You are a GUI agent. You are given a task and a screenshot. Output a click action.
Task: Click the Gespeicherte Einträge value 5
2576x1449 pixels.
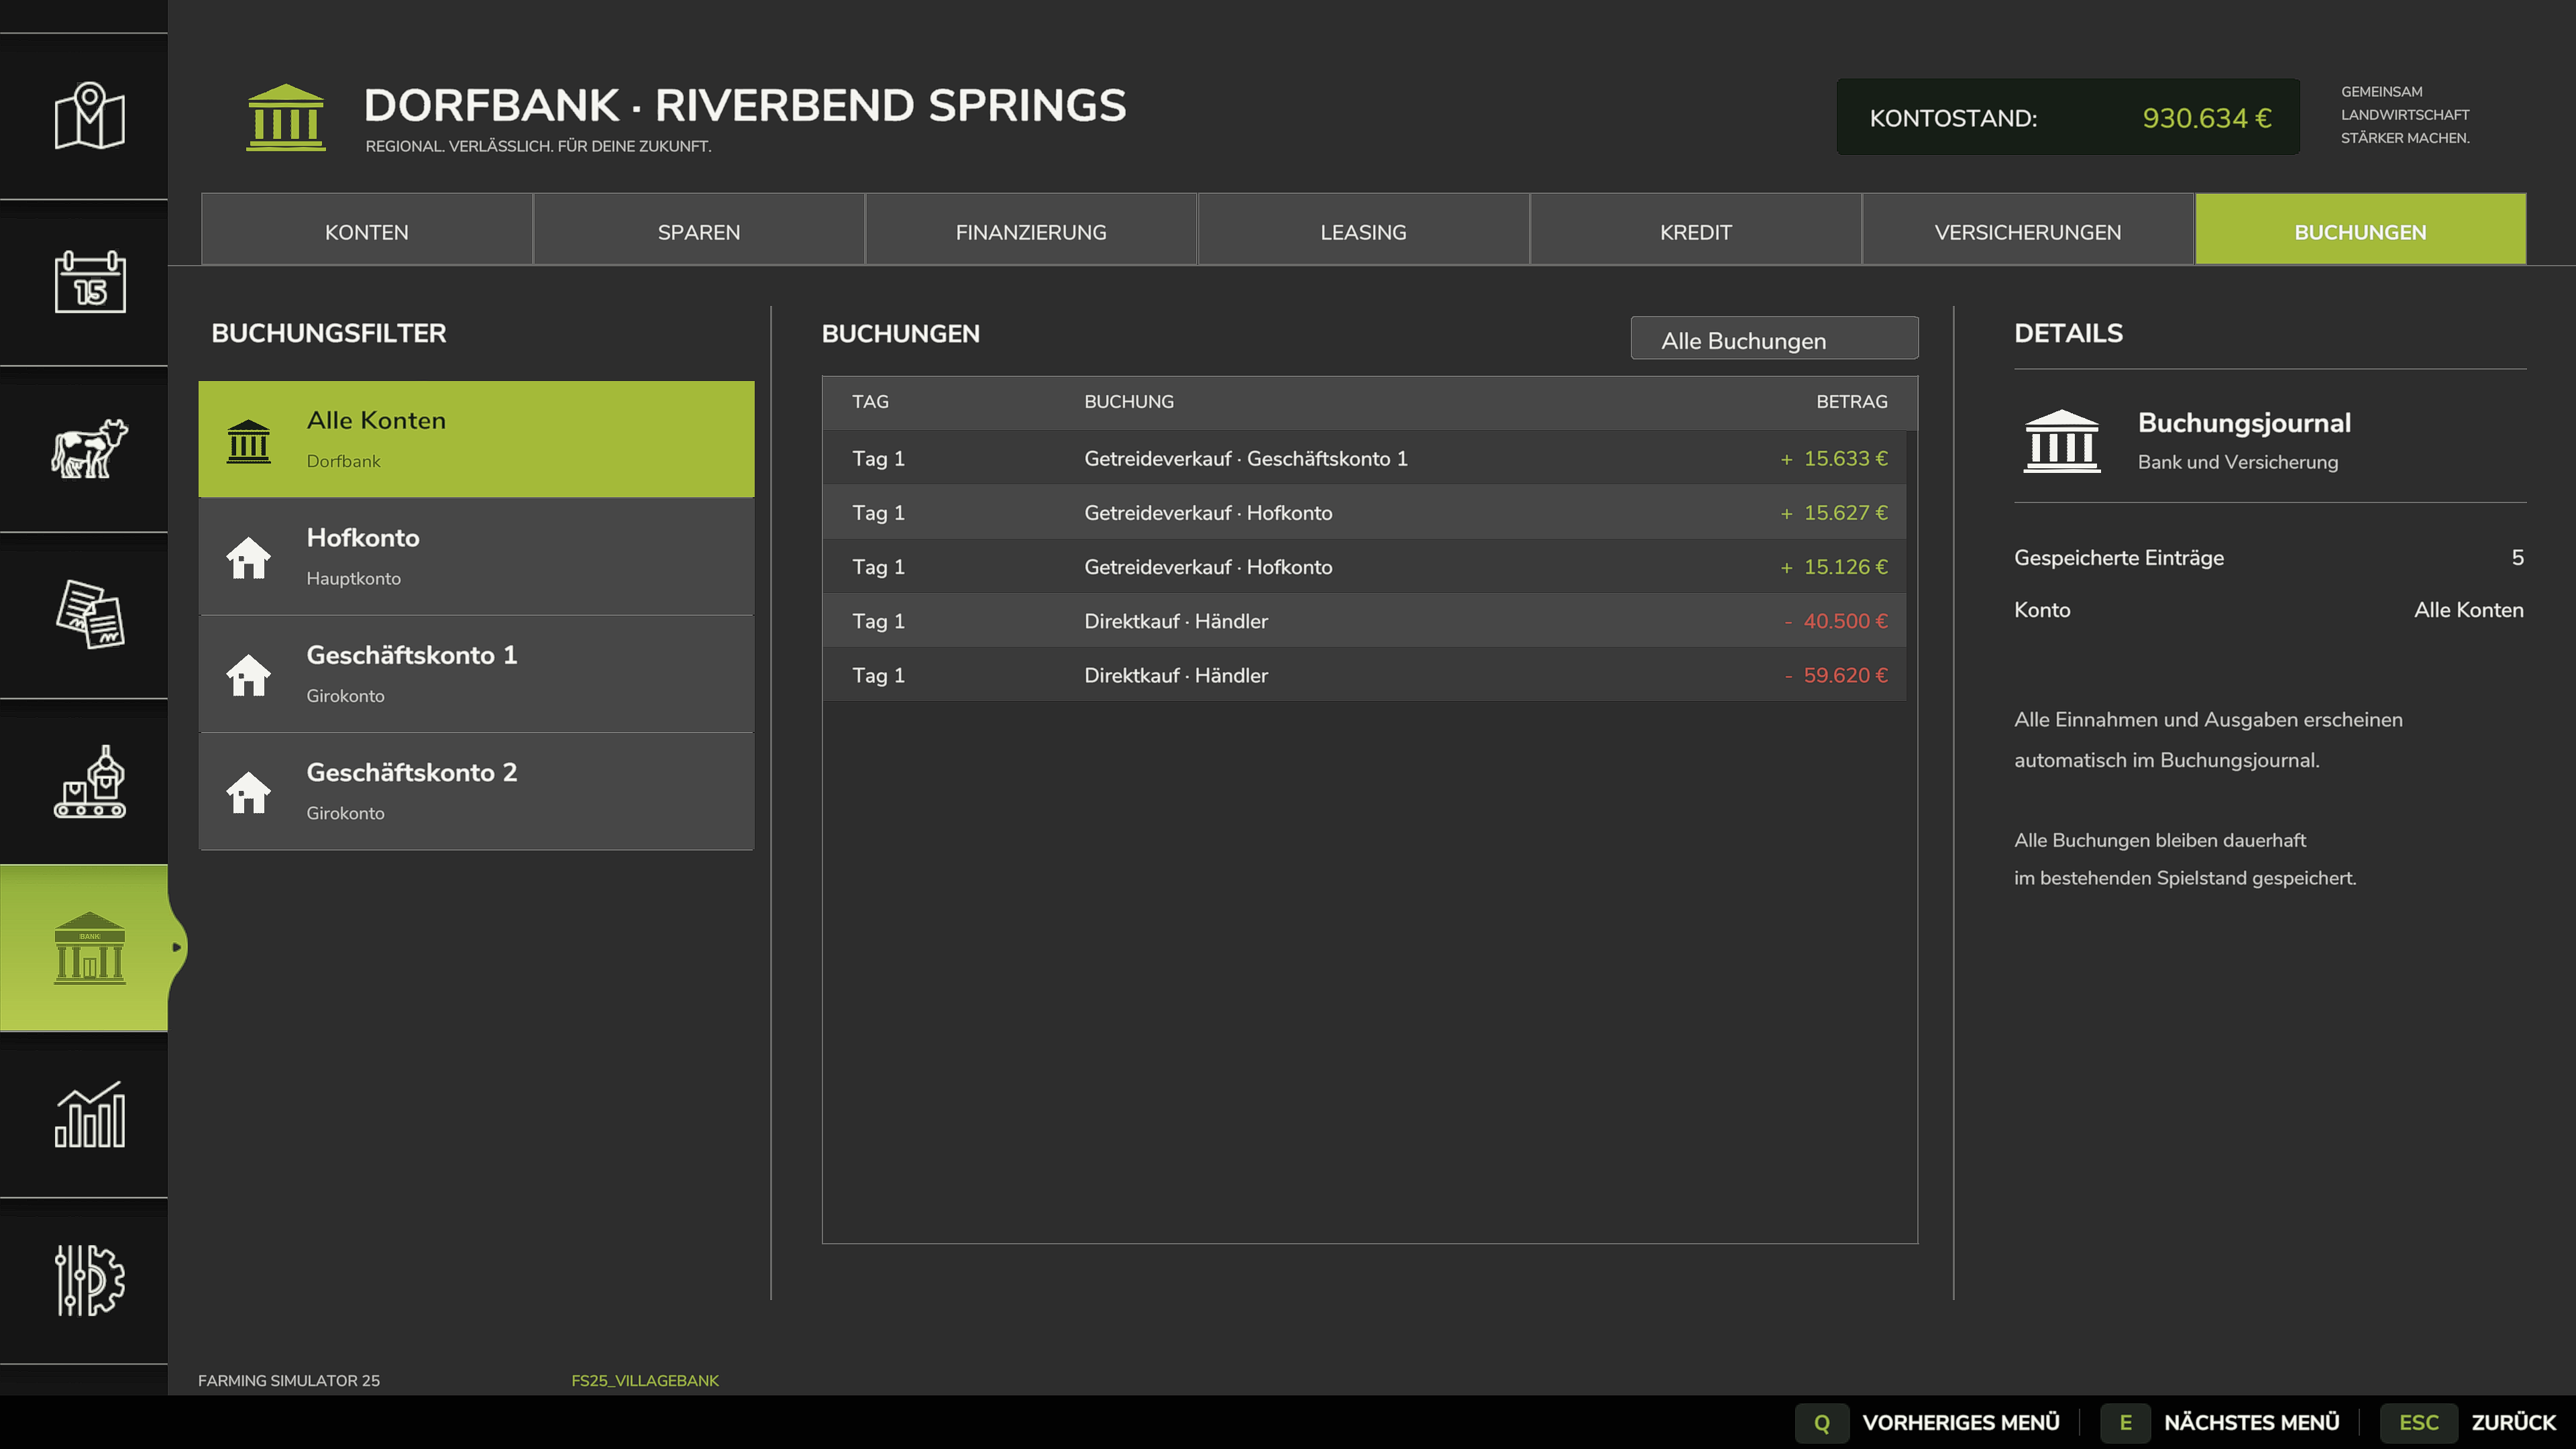(2517, 557)
